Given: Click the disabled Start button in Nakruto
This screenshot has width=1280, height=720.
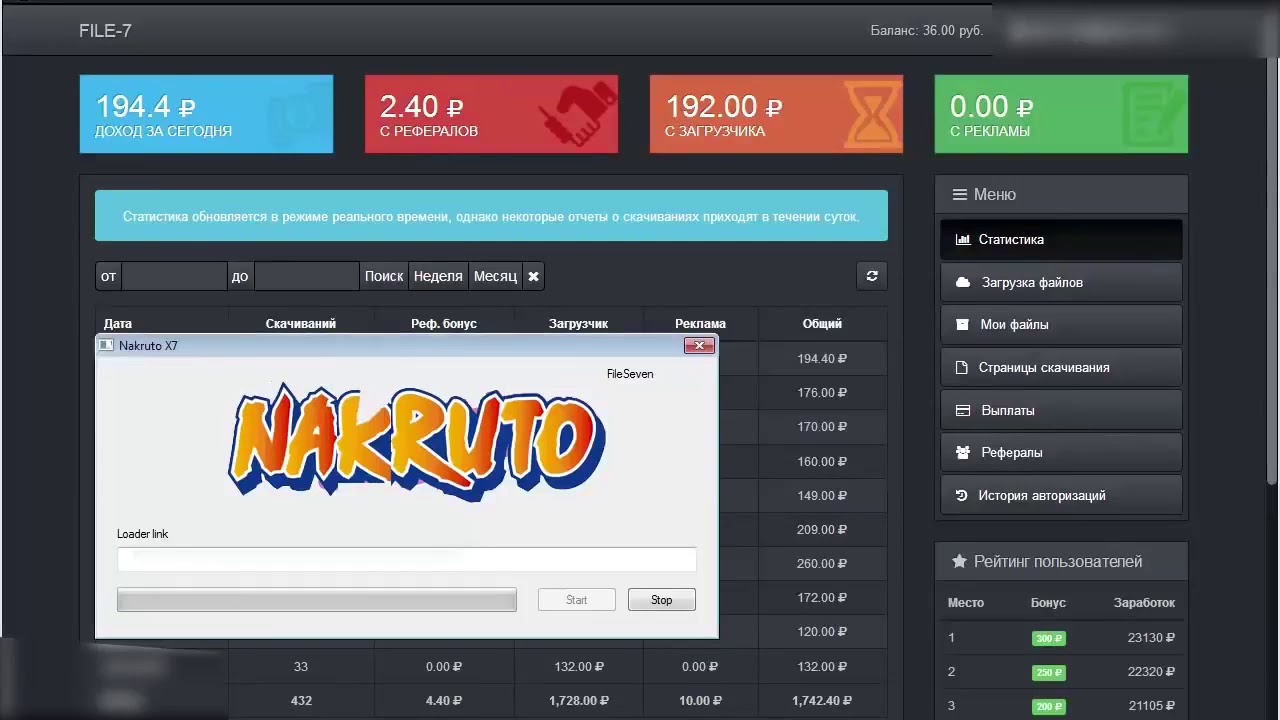Looking at the screenshot, I should click(x=576, y=600).
